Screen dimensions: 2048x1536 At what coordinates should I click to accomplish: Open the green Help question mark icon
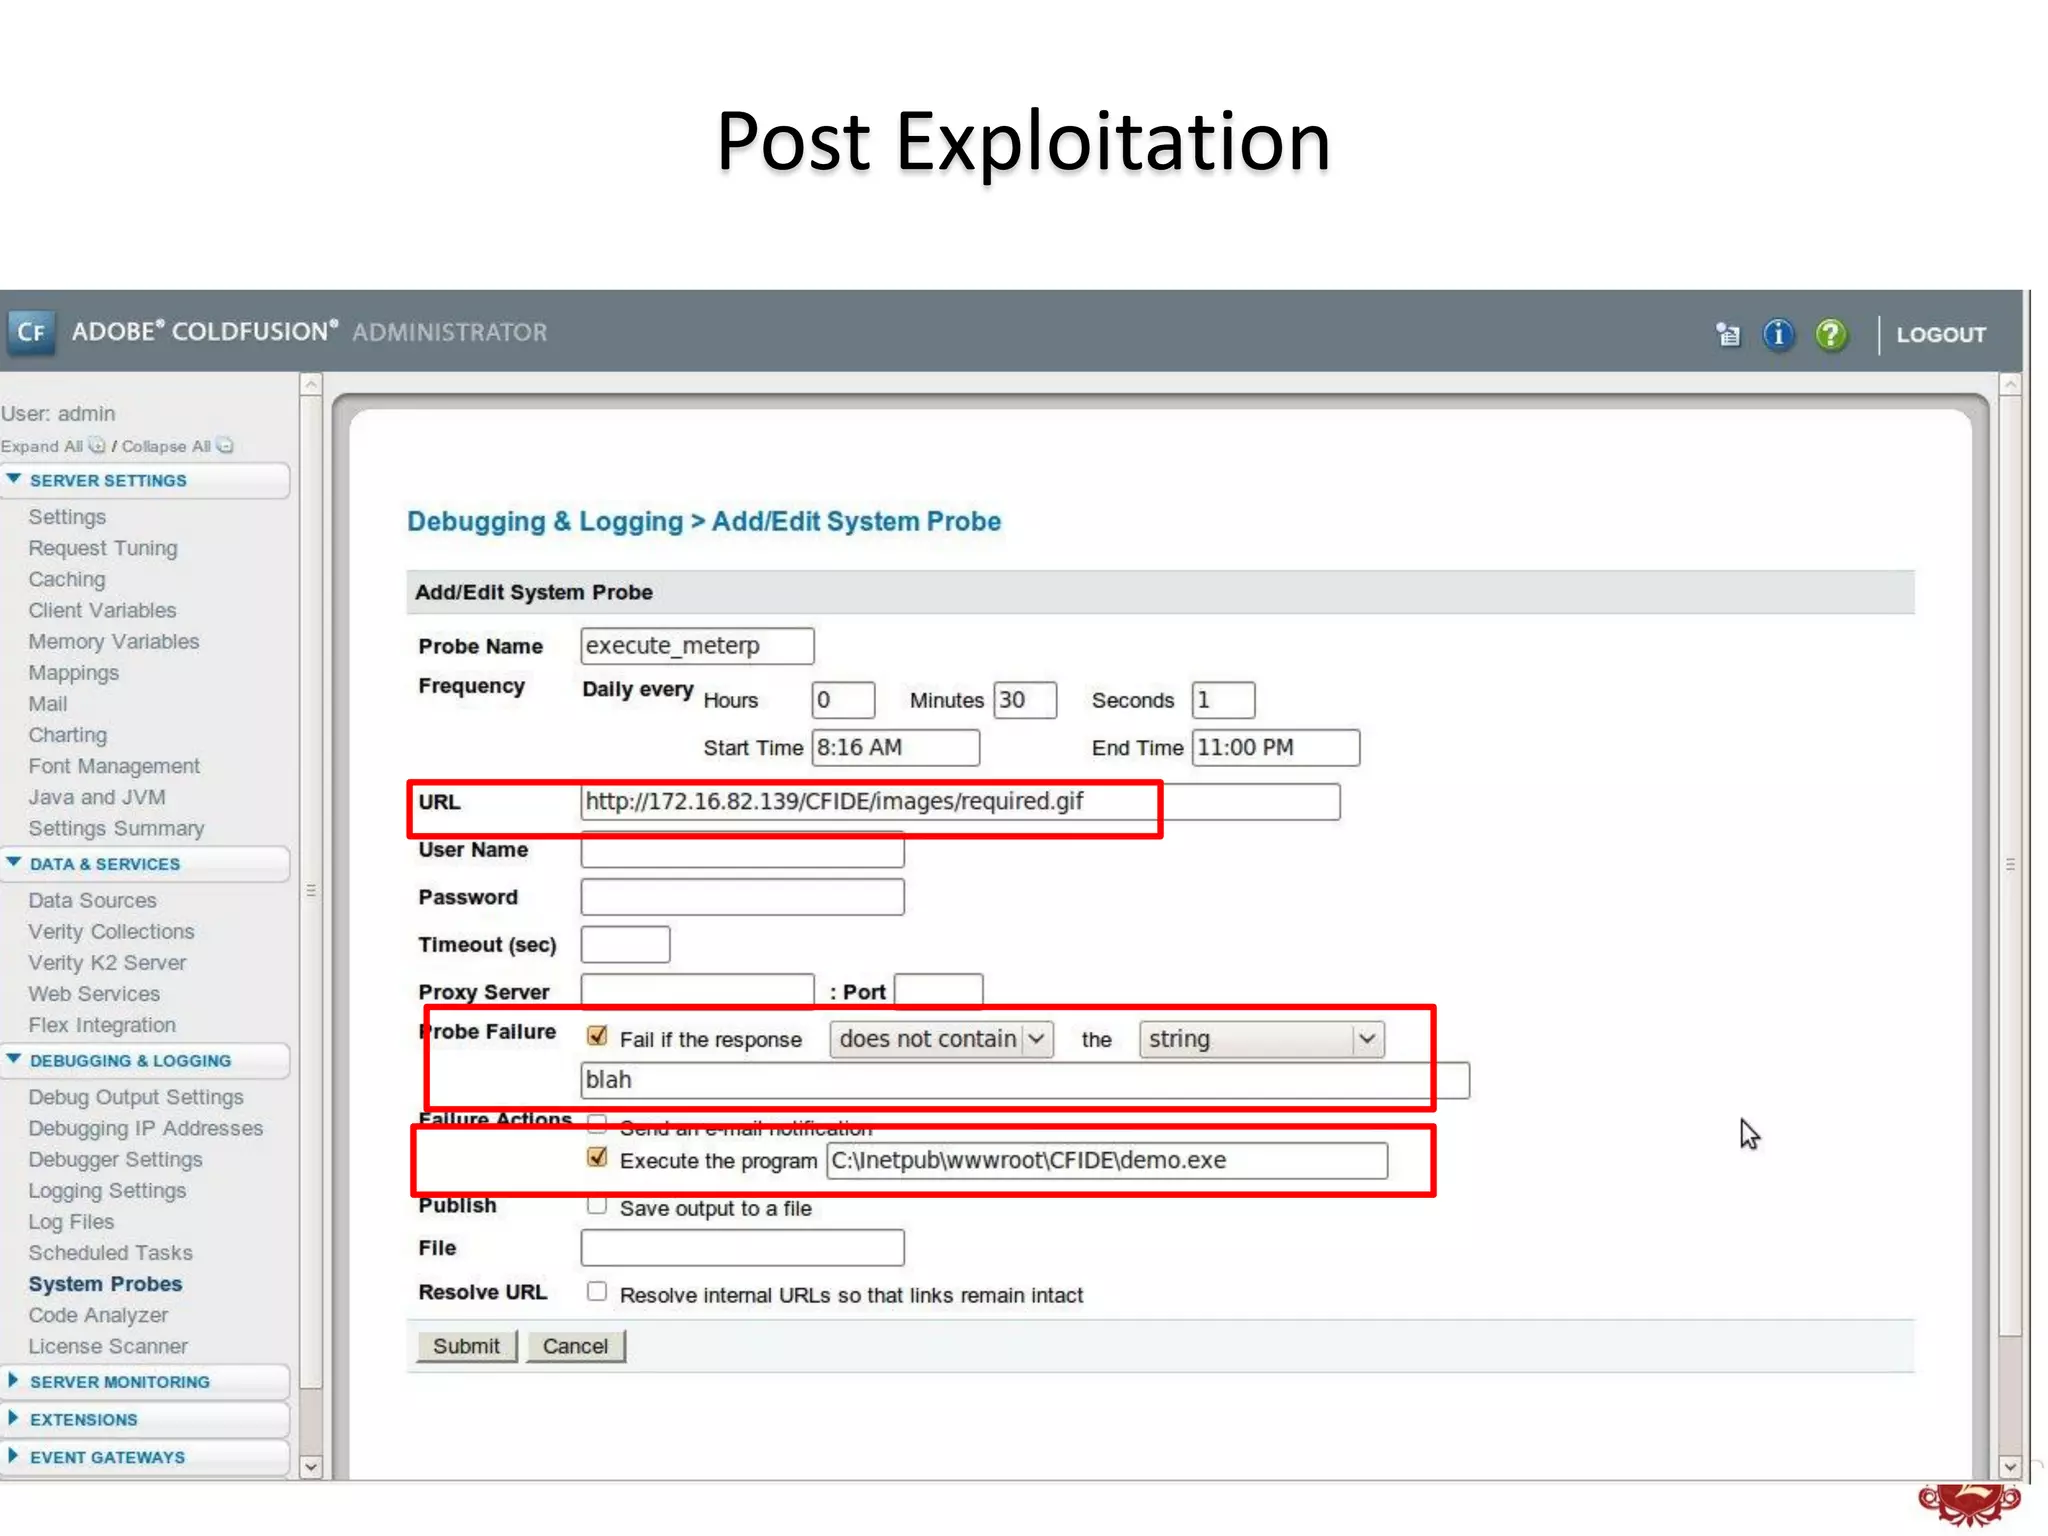(1831, 334)
